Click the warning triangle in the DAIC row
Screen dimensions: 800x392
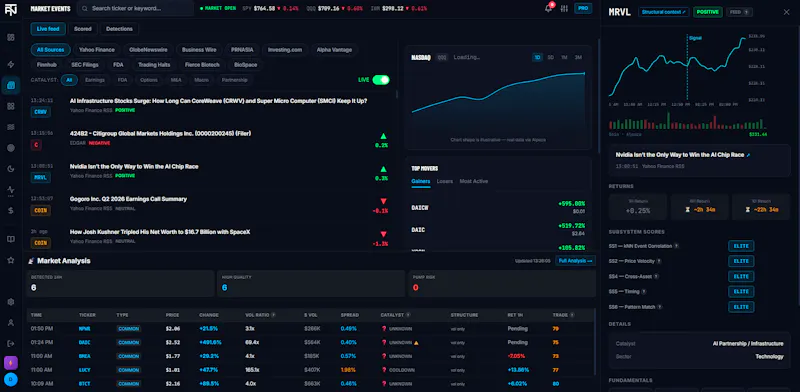click(x=416, y=342)
